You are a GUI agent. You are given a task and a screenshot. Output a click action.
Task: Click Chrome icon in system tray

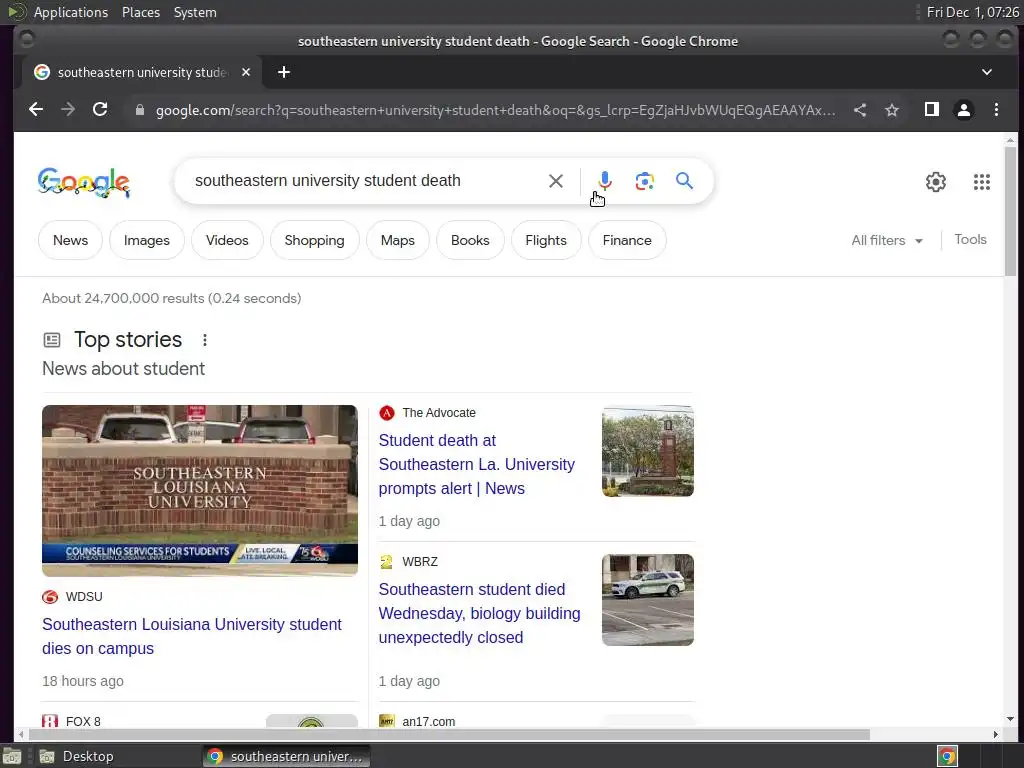pyautogui.click(x=947, y=756)
